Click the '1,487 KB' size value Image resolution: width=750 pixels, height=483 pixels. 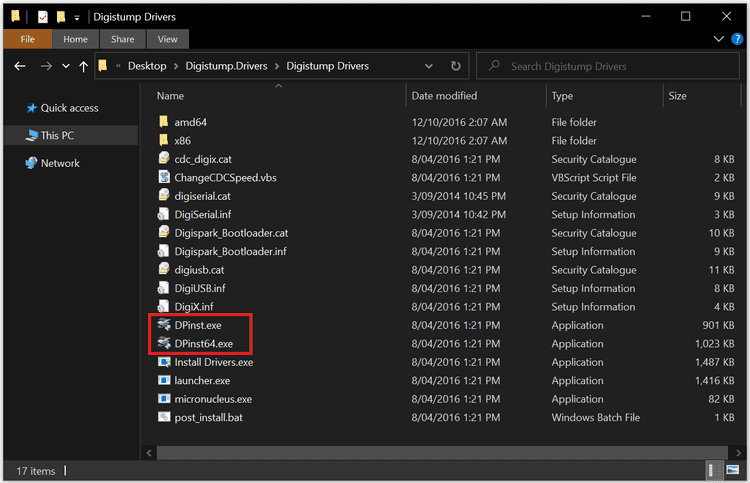point(715,362)
